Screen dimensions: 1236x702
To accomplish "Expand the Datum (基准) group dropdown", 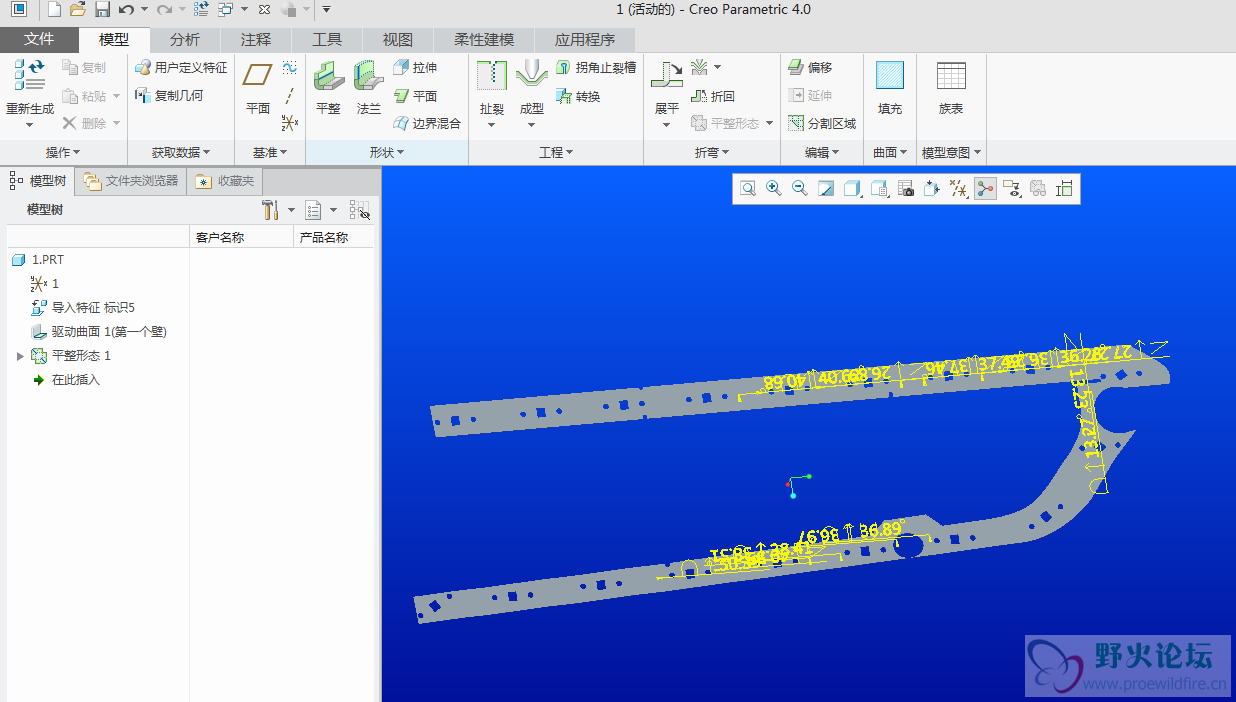I will pos(270,153).
